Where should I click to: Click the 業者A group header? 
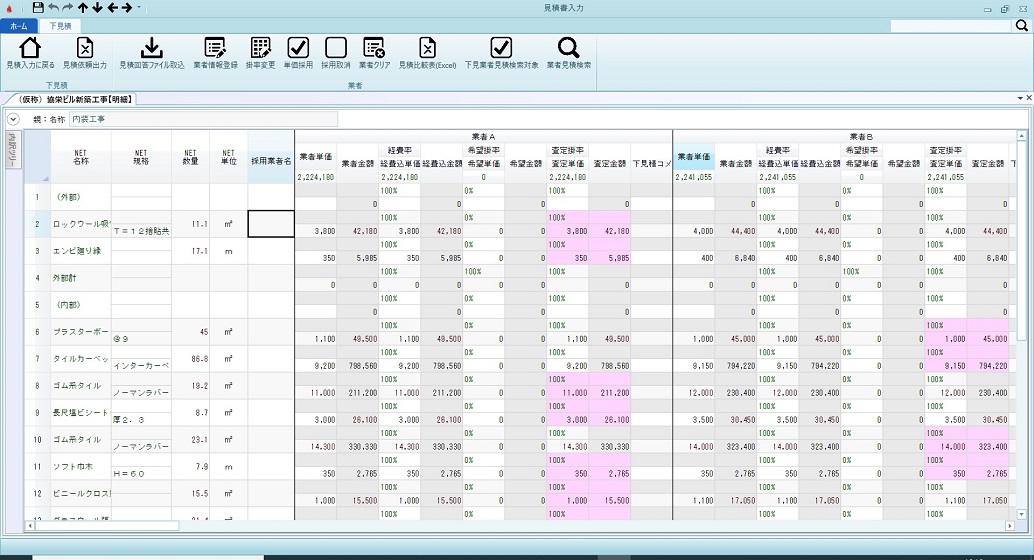483,137
